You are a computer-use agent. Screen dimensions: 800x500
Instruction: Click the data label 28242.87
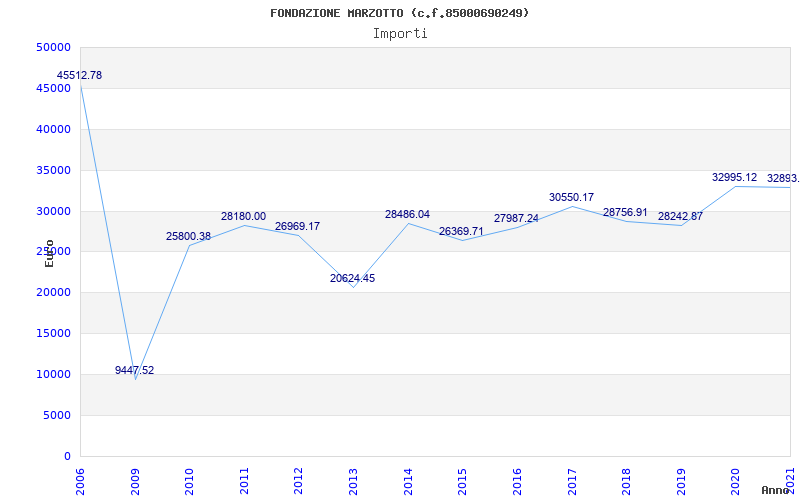click(680, 216)
